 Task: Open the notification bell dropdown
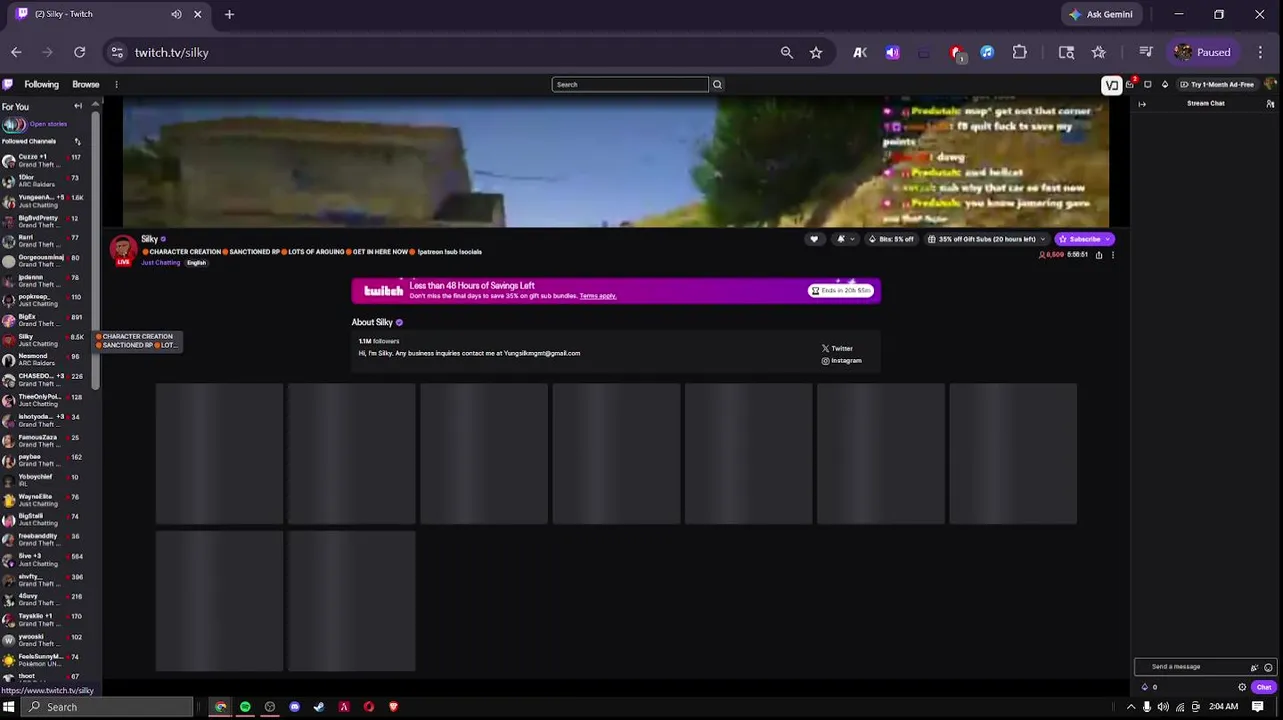tap(845, 240)
